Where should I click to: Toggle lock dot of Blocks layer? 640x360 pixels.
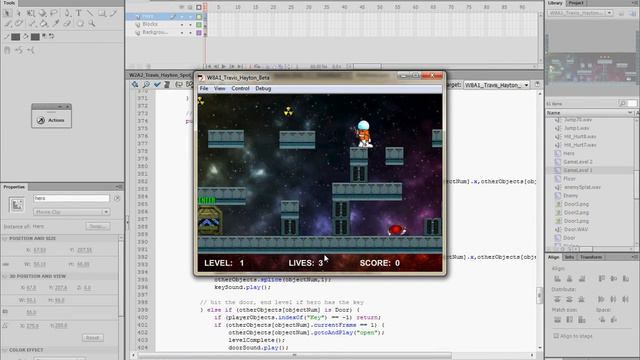tap(190, 24)
